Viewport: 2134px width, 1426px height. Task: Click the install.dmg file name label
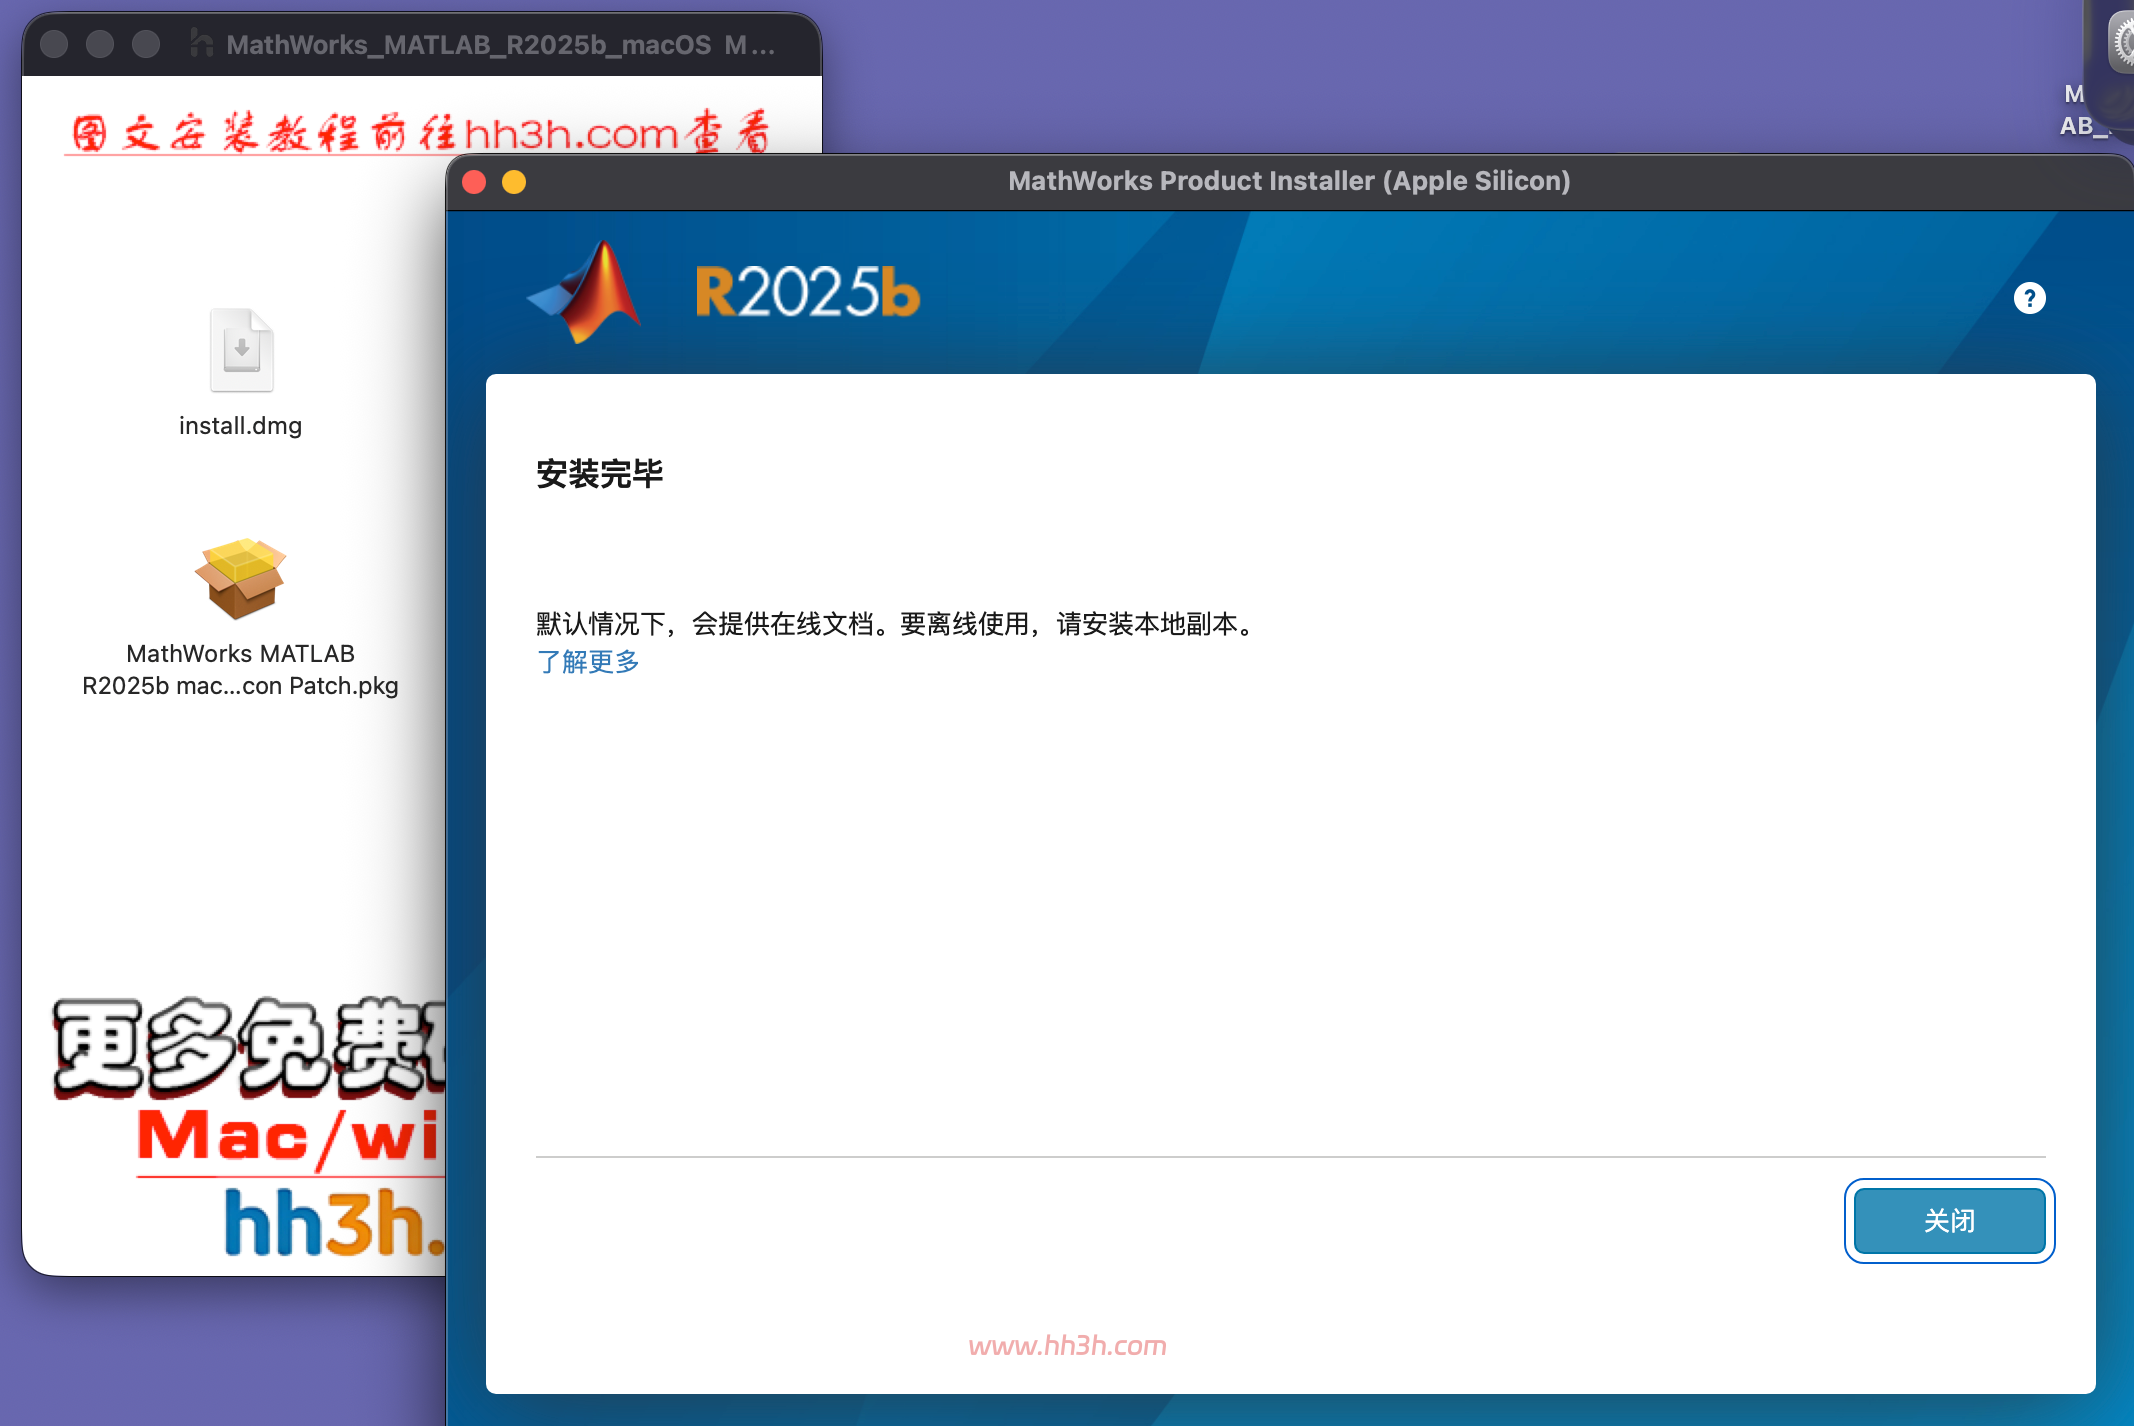click(x=240, y=426)
